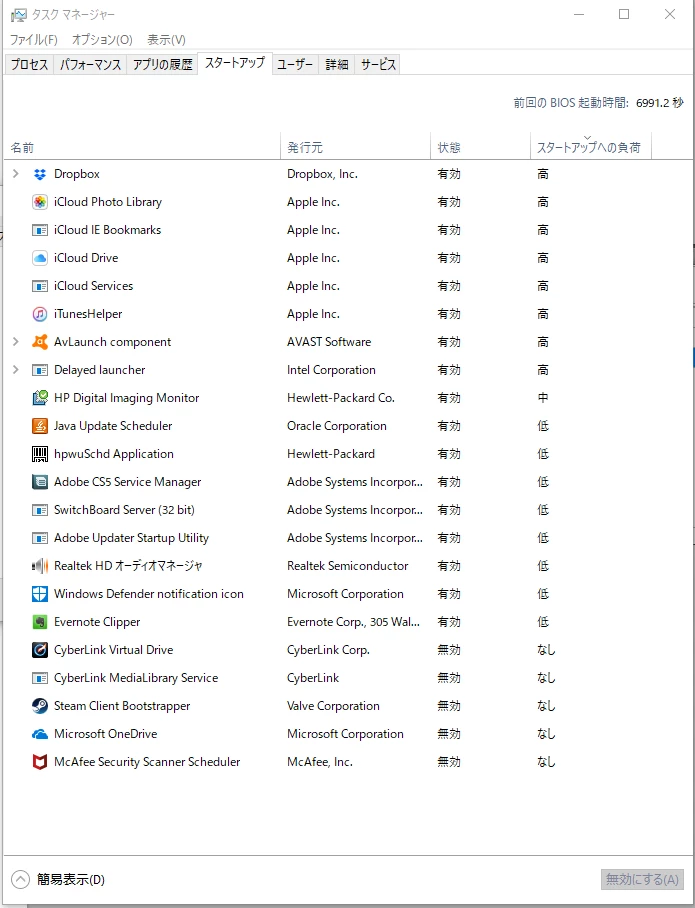Viewport: 695px width, 908px height.
Task: Click the hpwuSchd Application icon
Action: pos(39,453)
